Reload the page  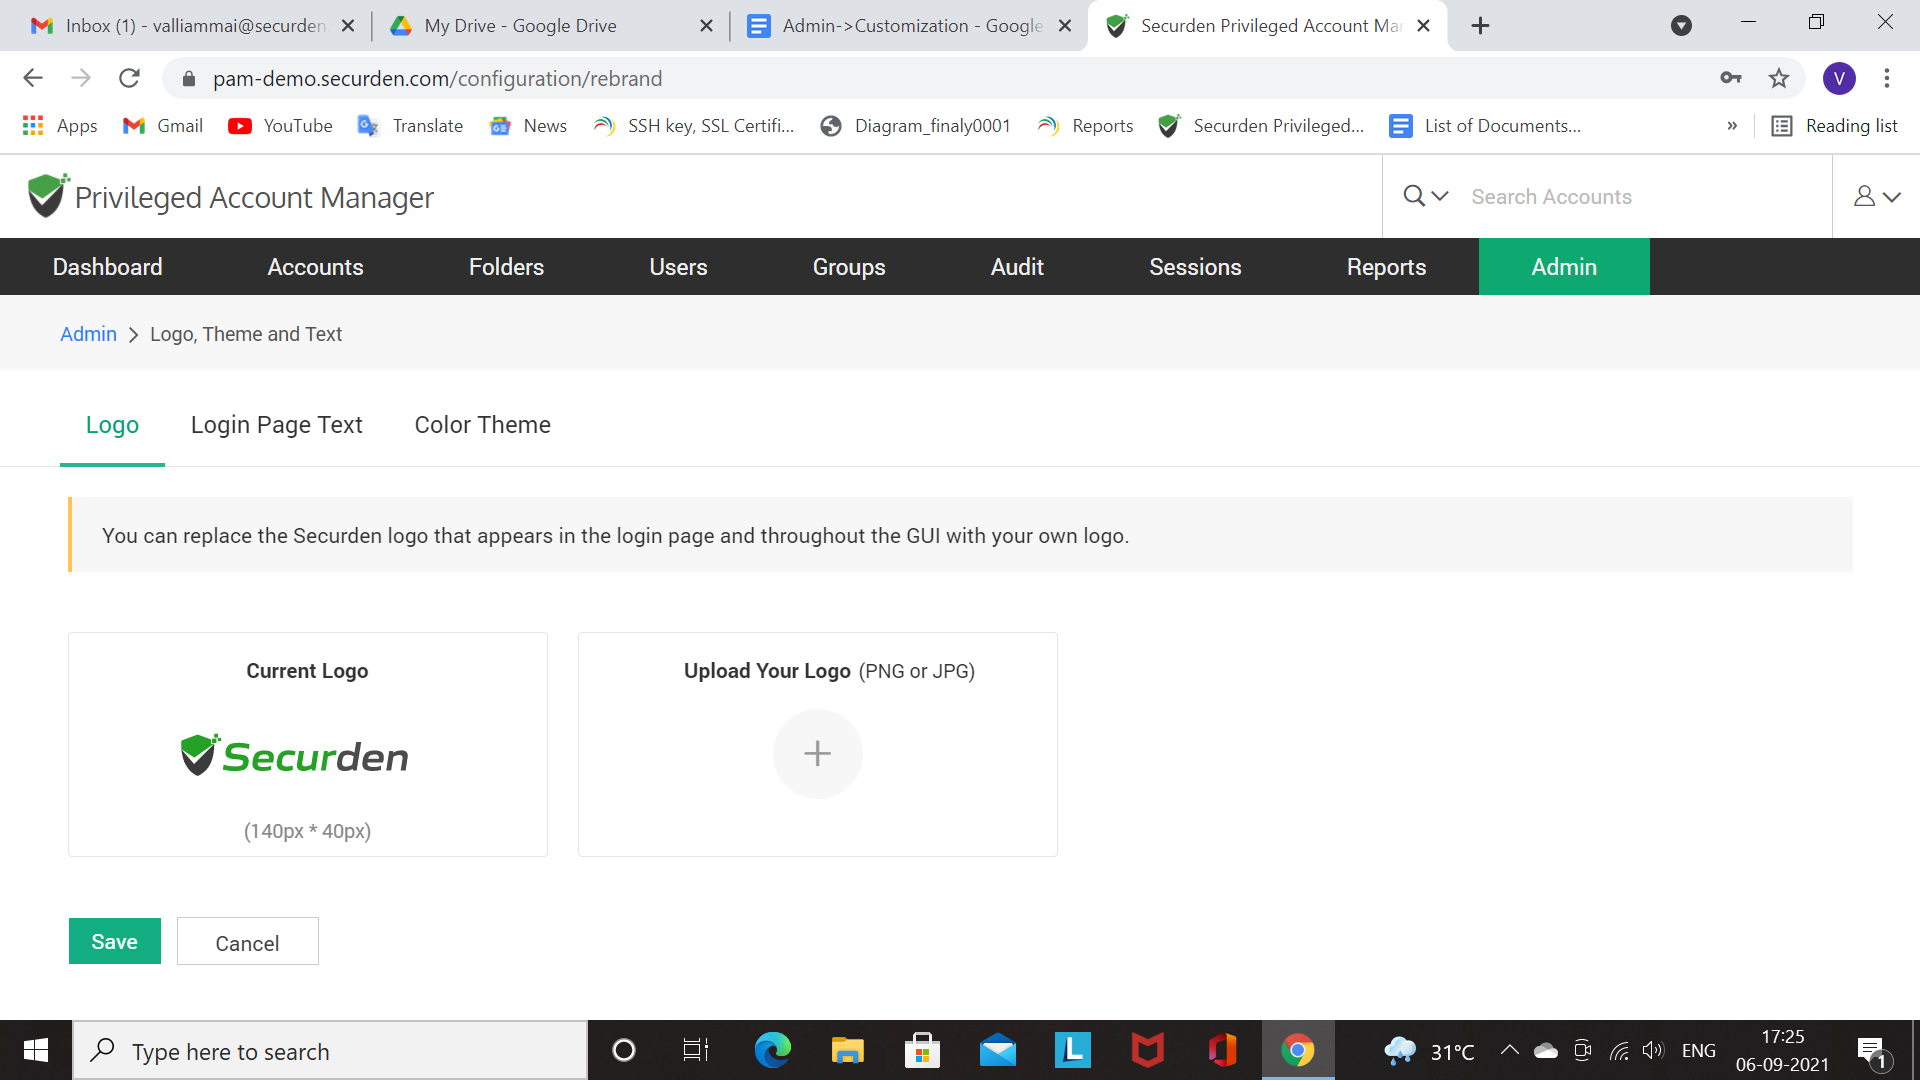click(x=129, y=78)
